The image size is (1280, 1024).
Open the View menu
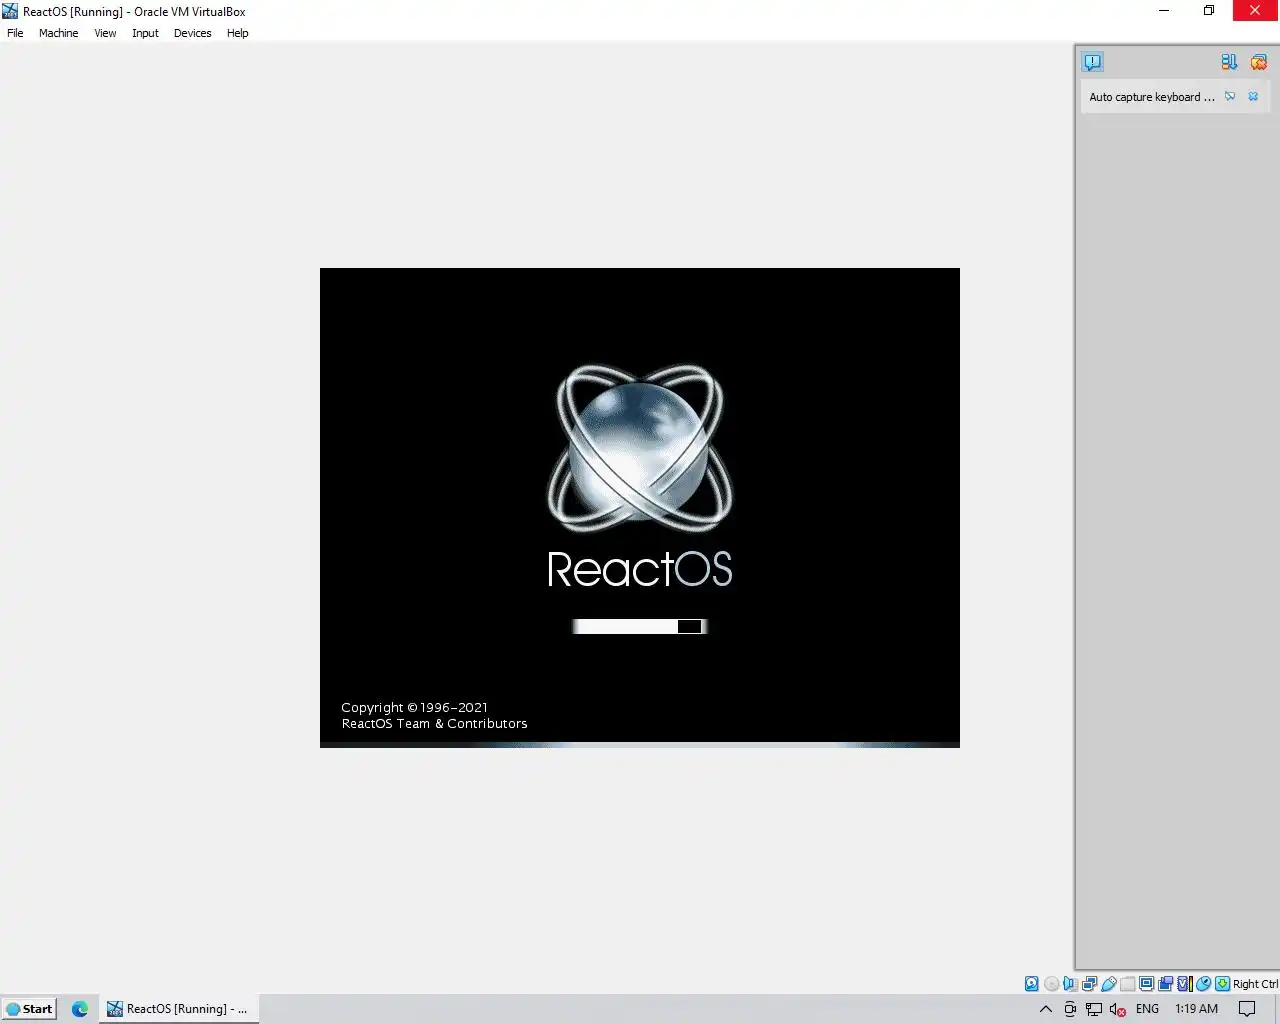tap(105, 33)
